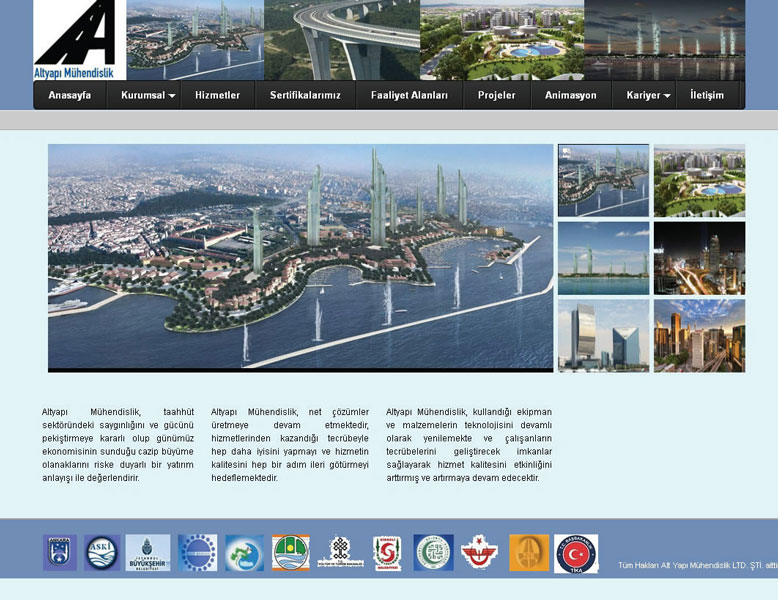778x600 pixels.
Task: Click the night fountain towers banner image
Action: 664,40
